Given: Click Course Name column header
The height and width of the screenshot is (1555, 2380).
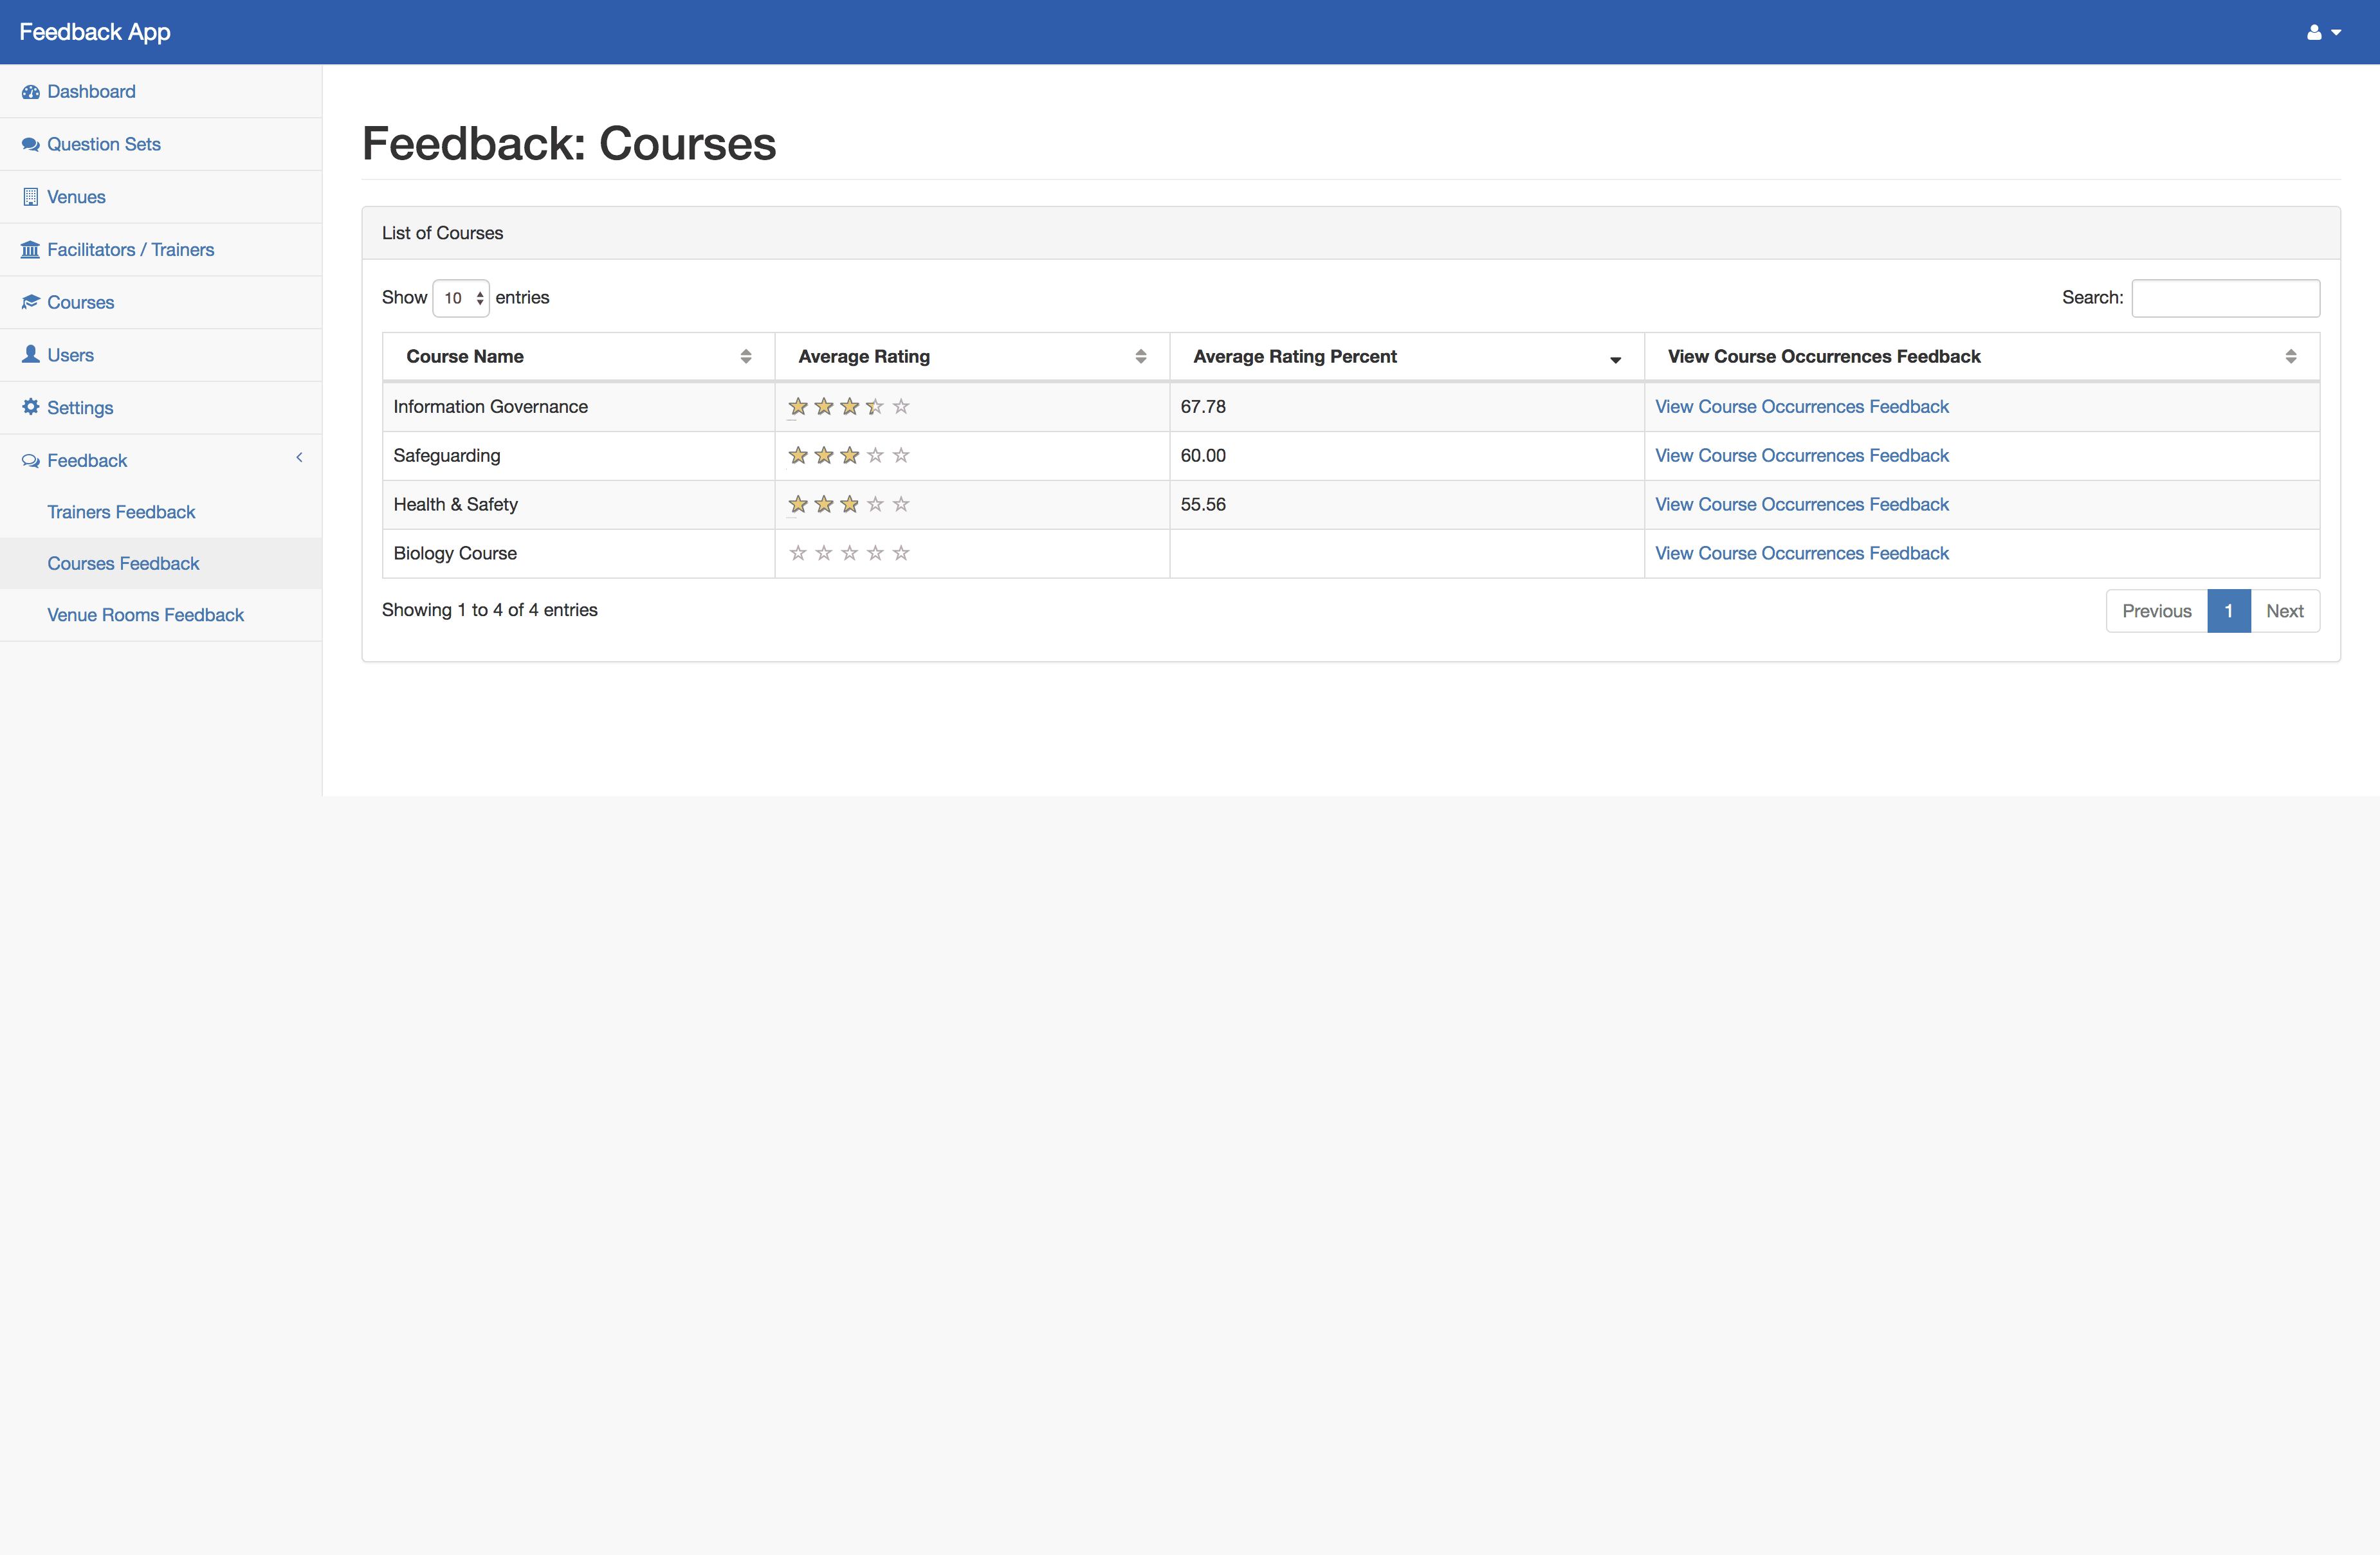Looking at the screenshot, I should [579, 357].
